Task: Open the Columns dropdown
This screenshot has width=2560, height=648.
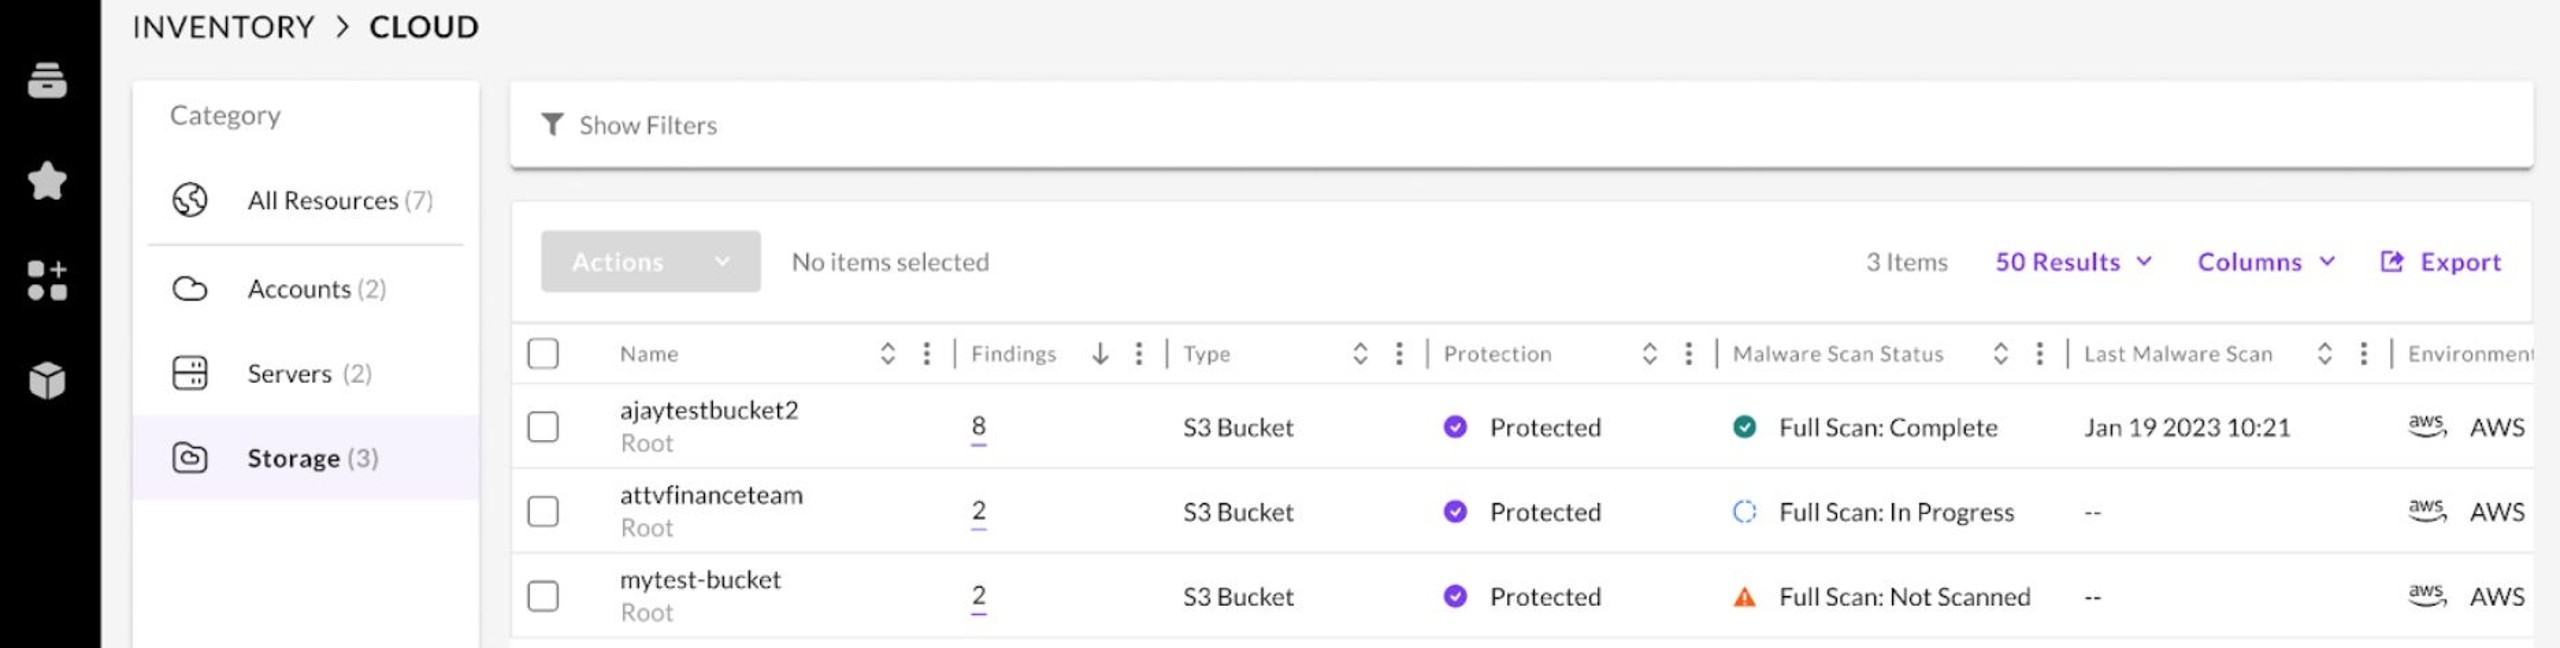Action: 2266,262
